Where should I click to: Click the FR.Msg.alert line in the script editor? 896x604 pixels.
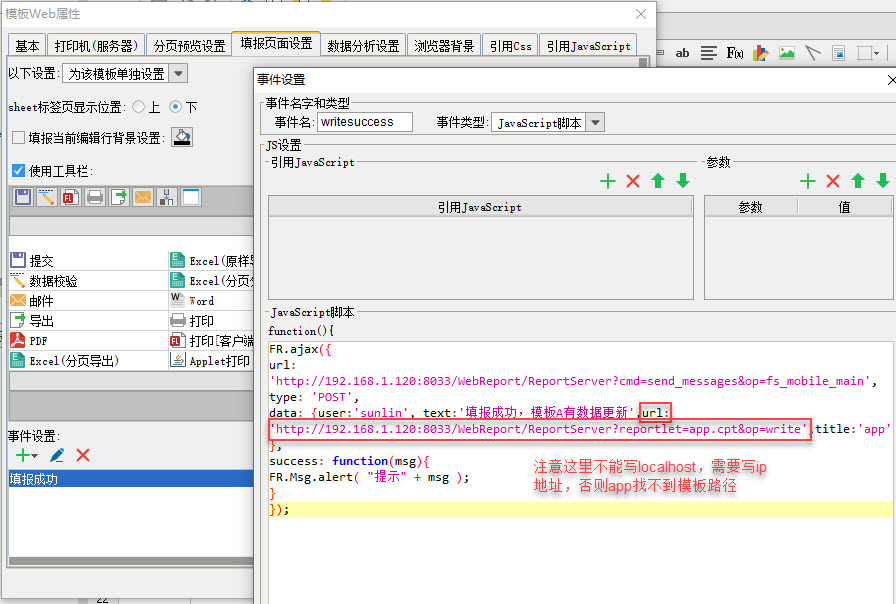(369, 477)
